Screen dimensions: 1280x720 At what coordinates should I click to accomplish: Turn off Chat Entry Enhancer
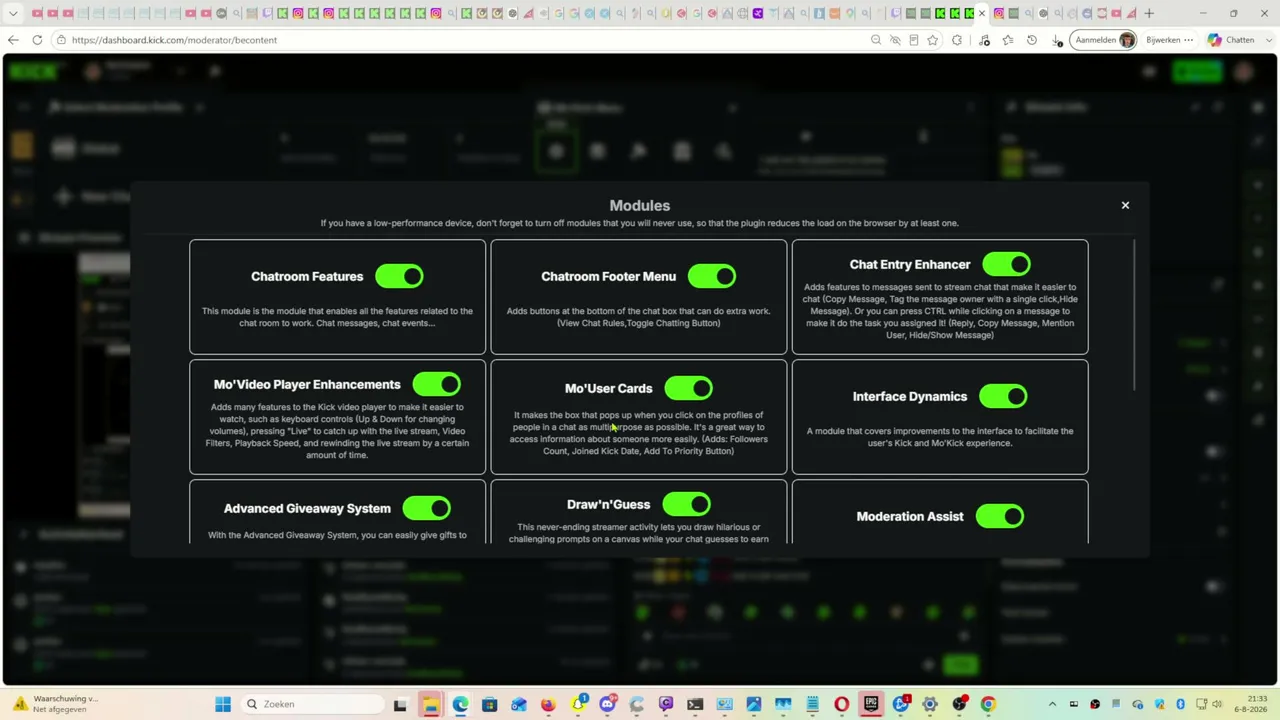click(1006, 264)
